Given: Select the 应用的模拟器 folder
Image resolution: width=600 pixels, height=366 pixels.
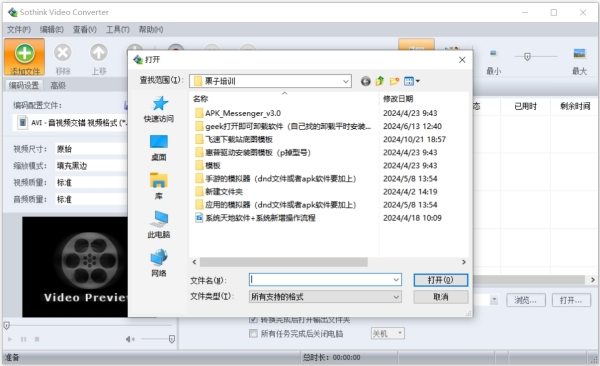Looking at the screenshot, I should (x=275, y=204).
